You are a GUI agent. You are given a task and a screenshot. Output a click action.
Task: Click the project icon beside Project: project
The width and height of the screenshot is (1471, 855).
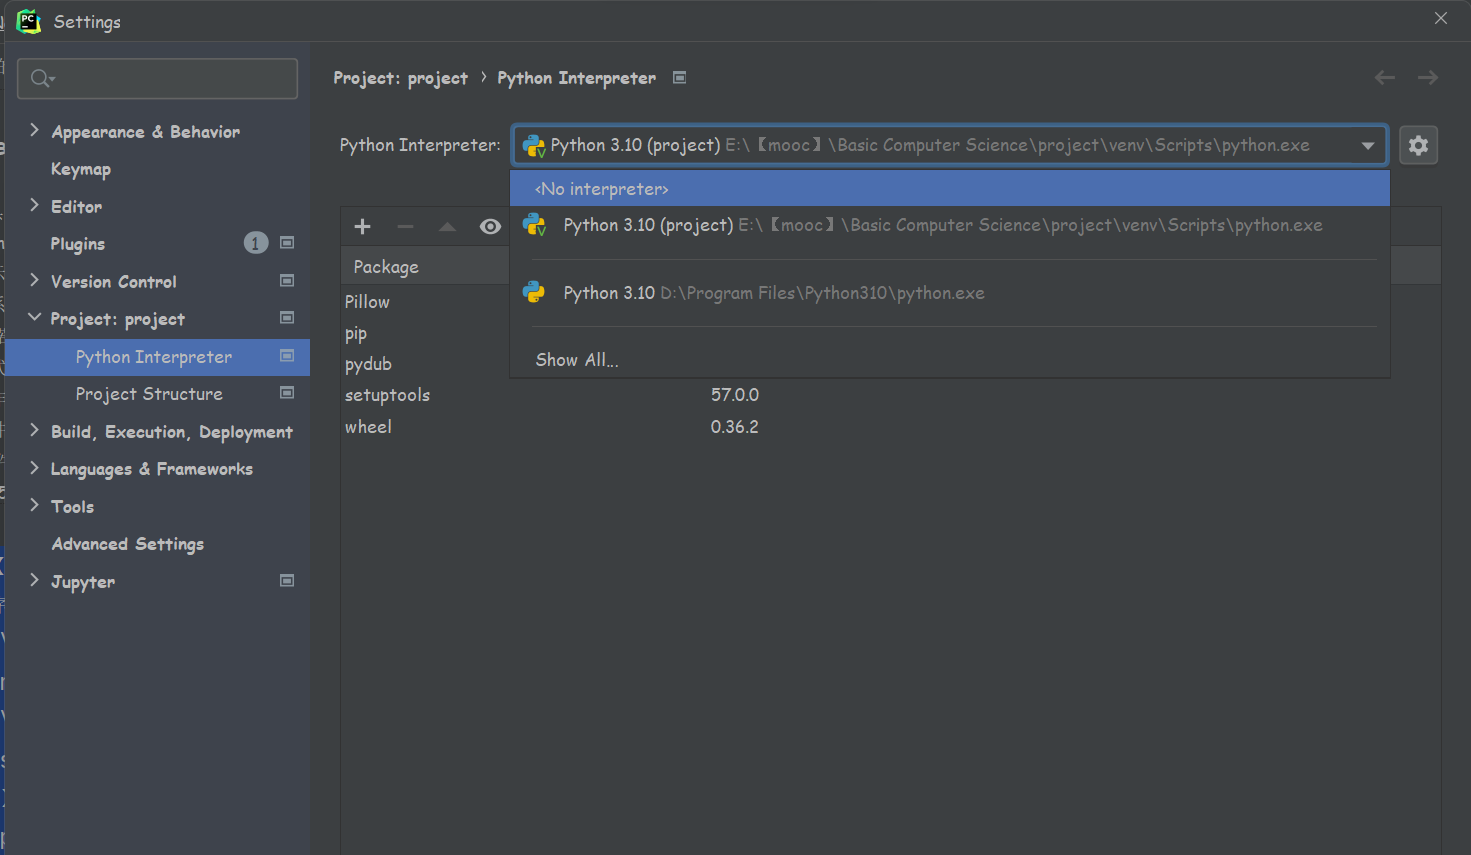[x=287, y=318]
